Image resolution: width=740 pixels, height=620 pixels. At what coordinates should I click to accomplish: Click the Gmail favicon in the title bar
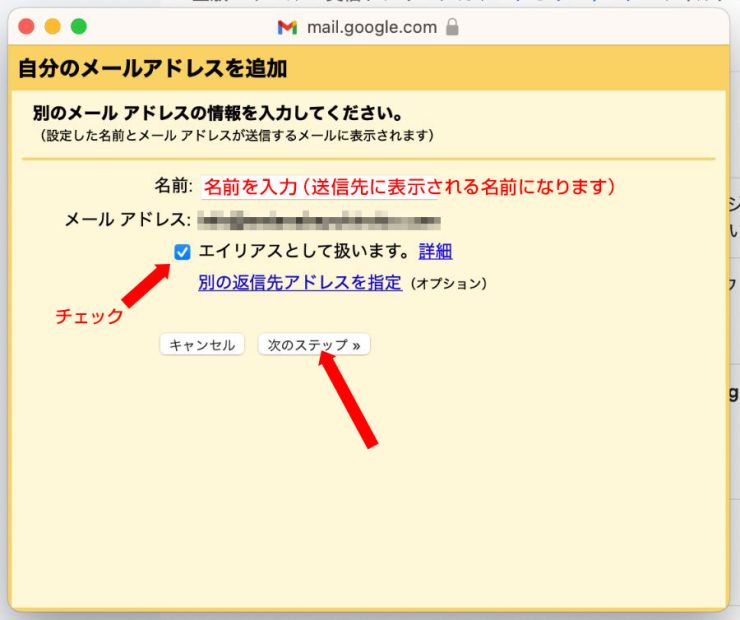(287, 27)
